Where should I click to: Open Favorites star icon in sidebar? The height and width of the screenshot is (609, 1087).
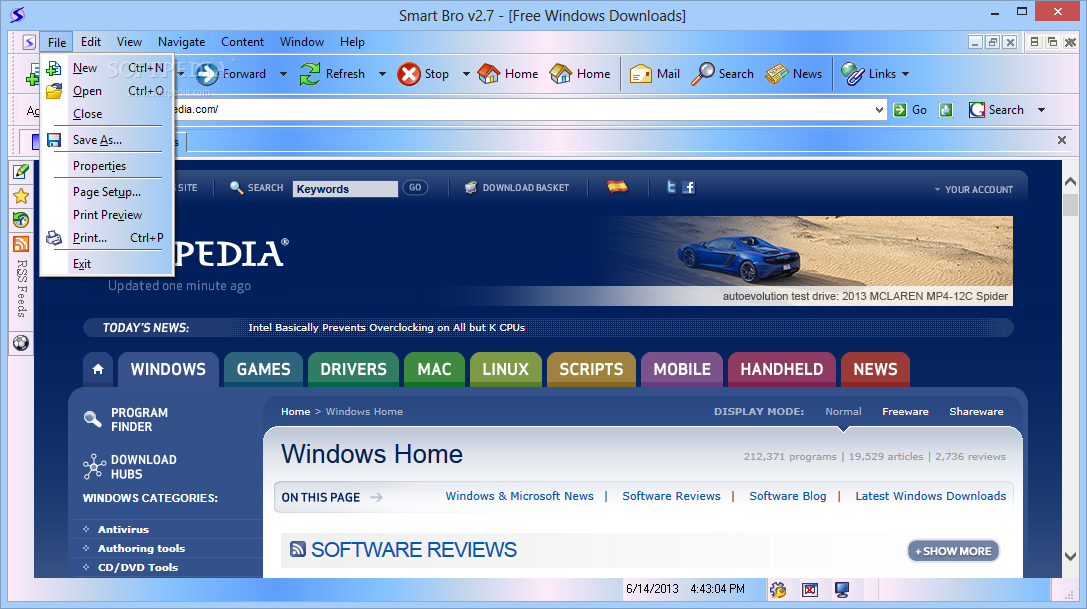point(21,196)
